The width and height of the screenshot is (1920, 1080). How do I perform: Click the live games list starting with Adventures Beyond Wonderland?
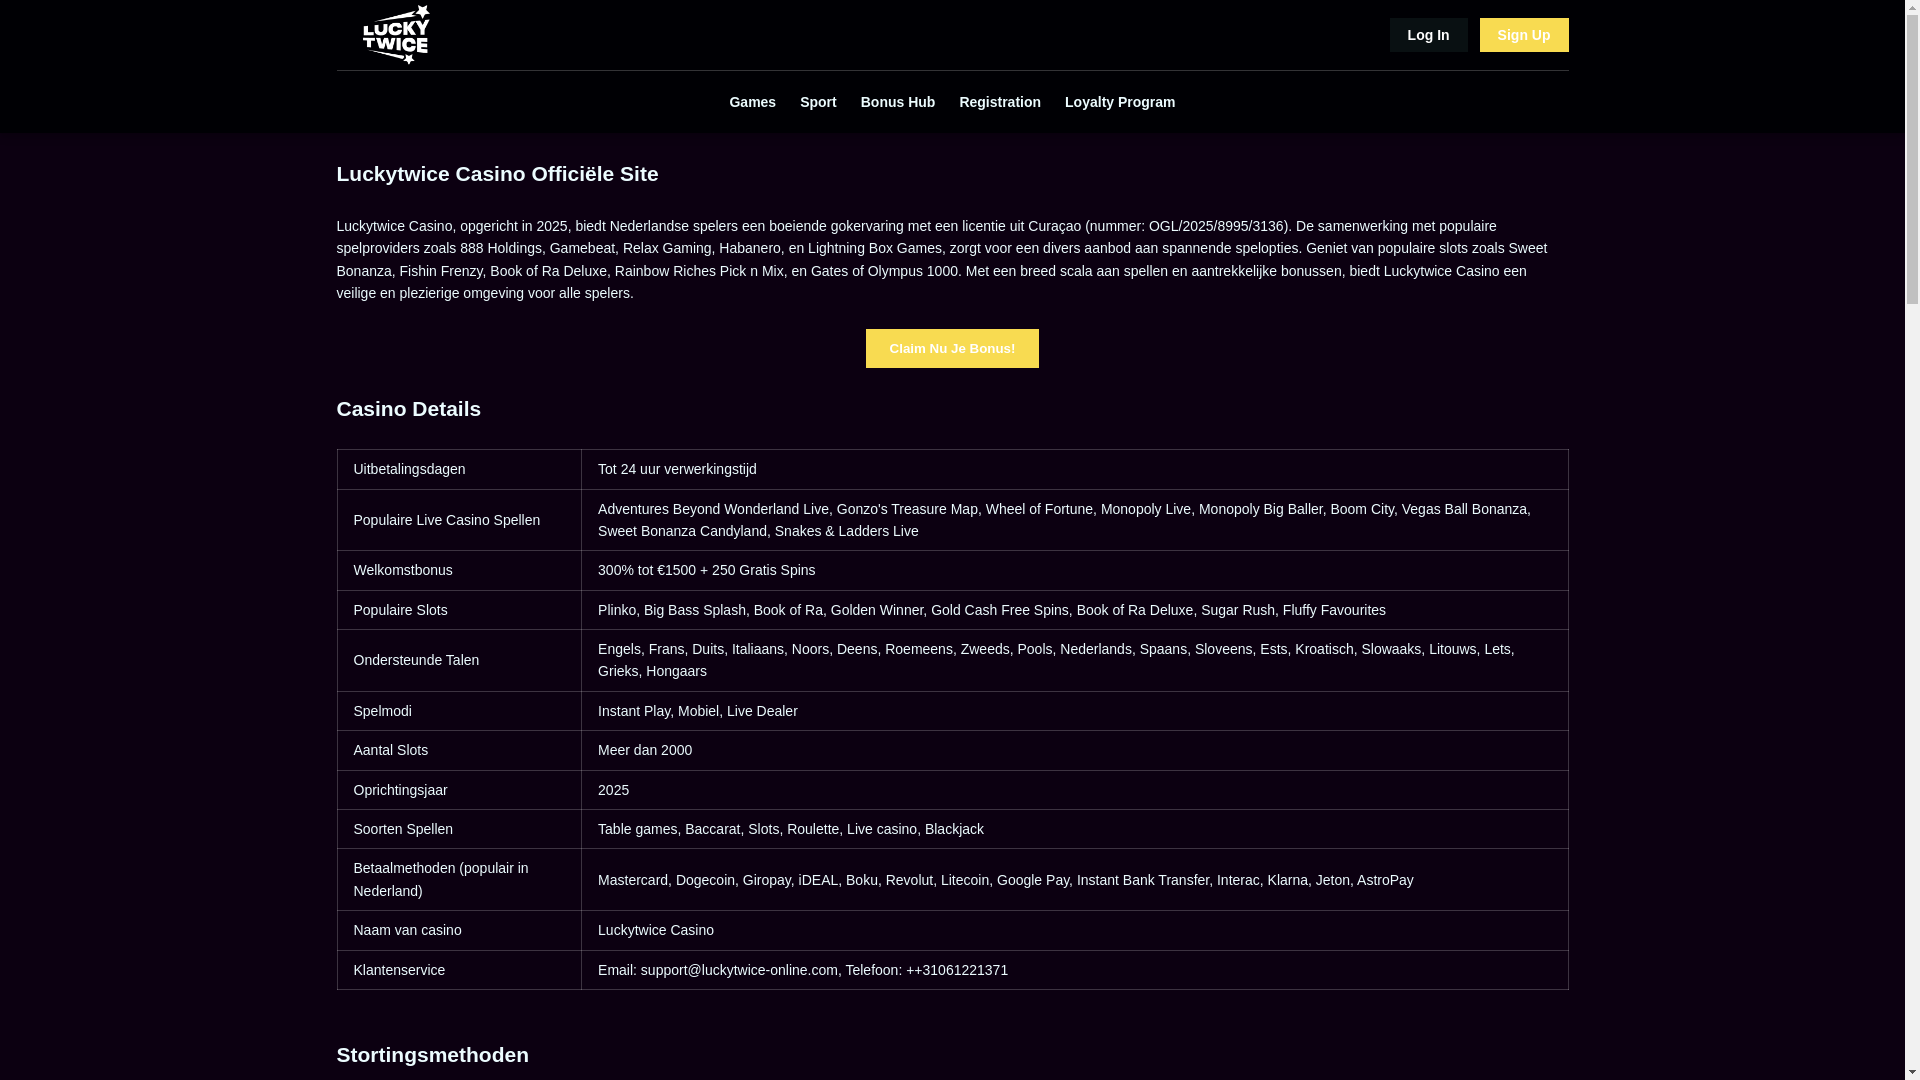click(x=1074, y=520)
